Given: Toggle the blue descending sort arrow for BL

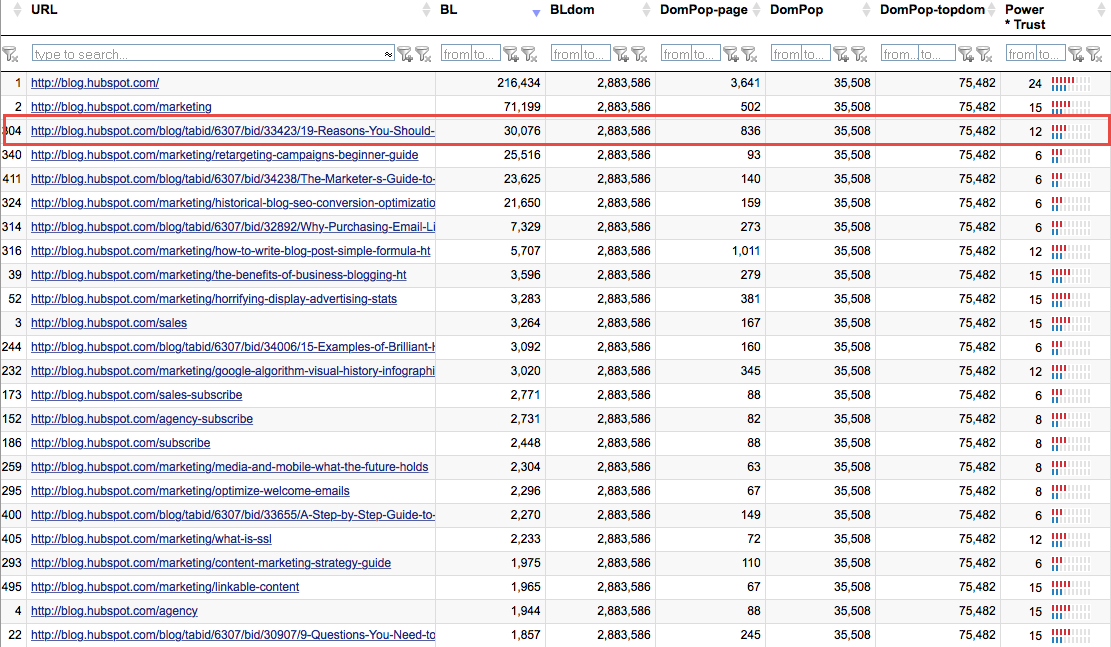Looking at the screenshot, I should (536, 13).
